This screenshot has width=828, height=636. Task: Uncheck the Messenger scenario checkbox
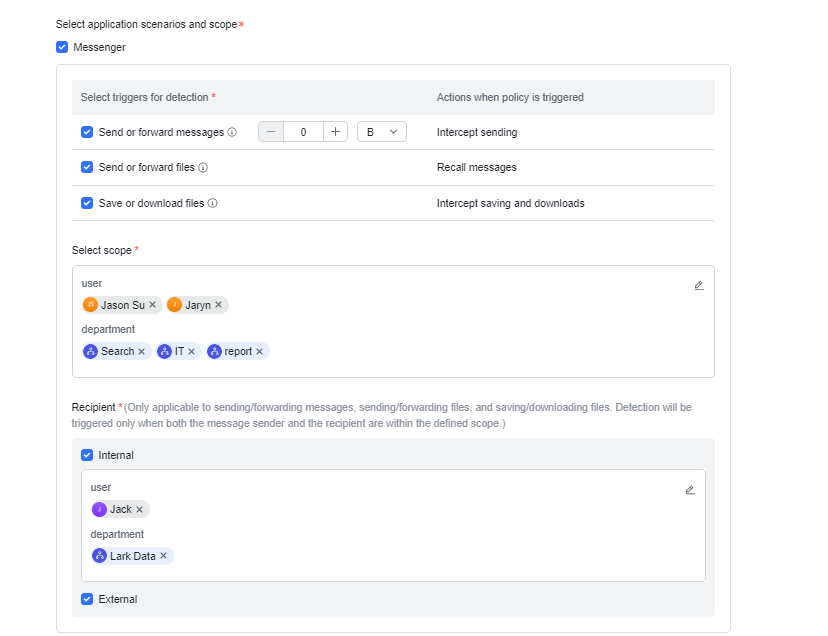coord(62,47)
